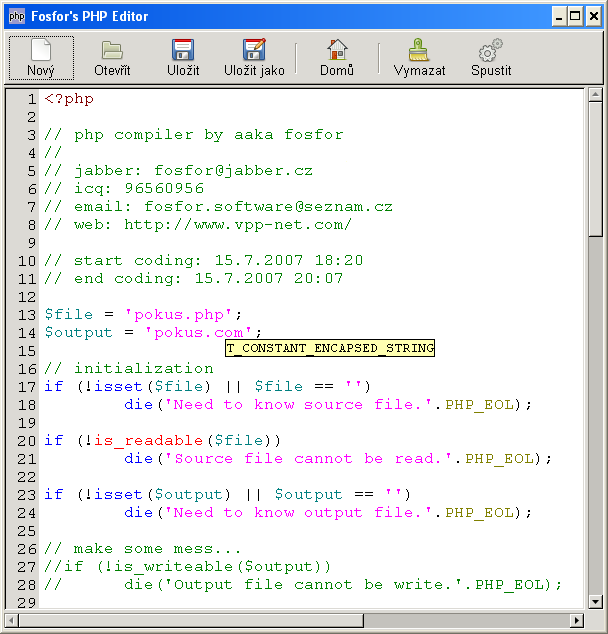This screenshot has width=608, height=634.
Task: Click the die keyword on line 21
Action: (139, 459)
